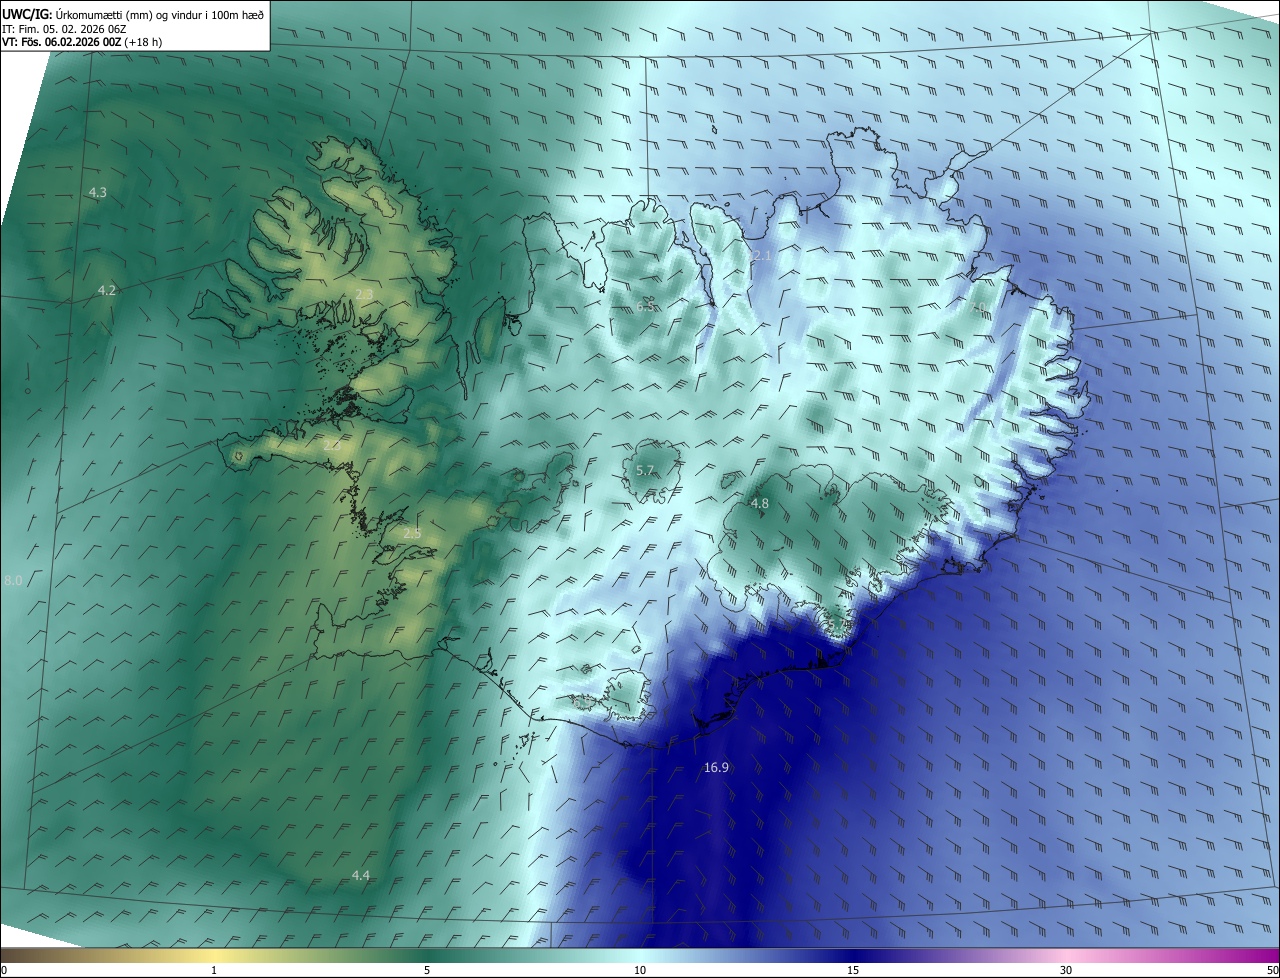Click the VT: Fös. 06.02.2026 00Z (+18 h) line
The image size is (1280, 978).
click(x=82, y=42)
